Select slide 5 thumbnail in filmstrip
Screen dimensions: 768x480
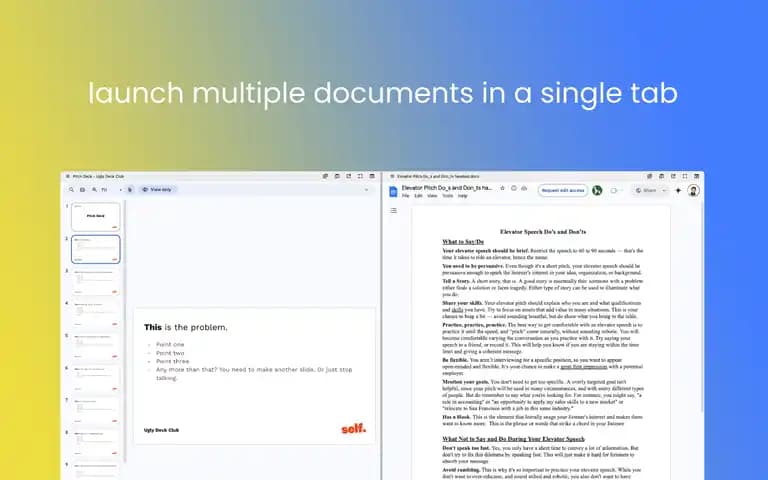(x=96, y=346)
